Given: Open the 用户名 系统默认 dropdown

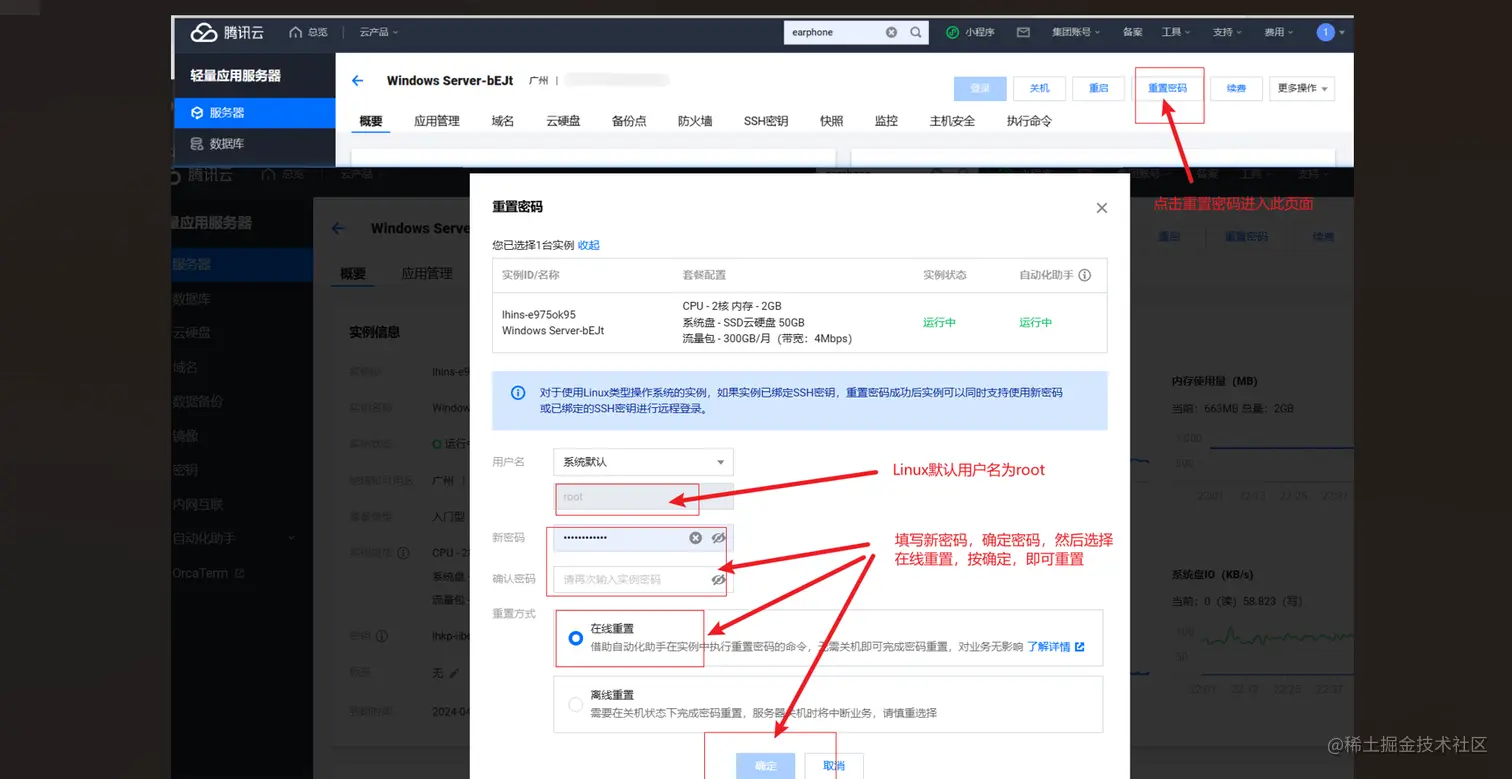Looking at the screenshot, I should point(643,462).
